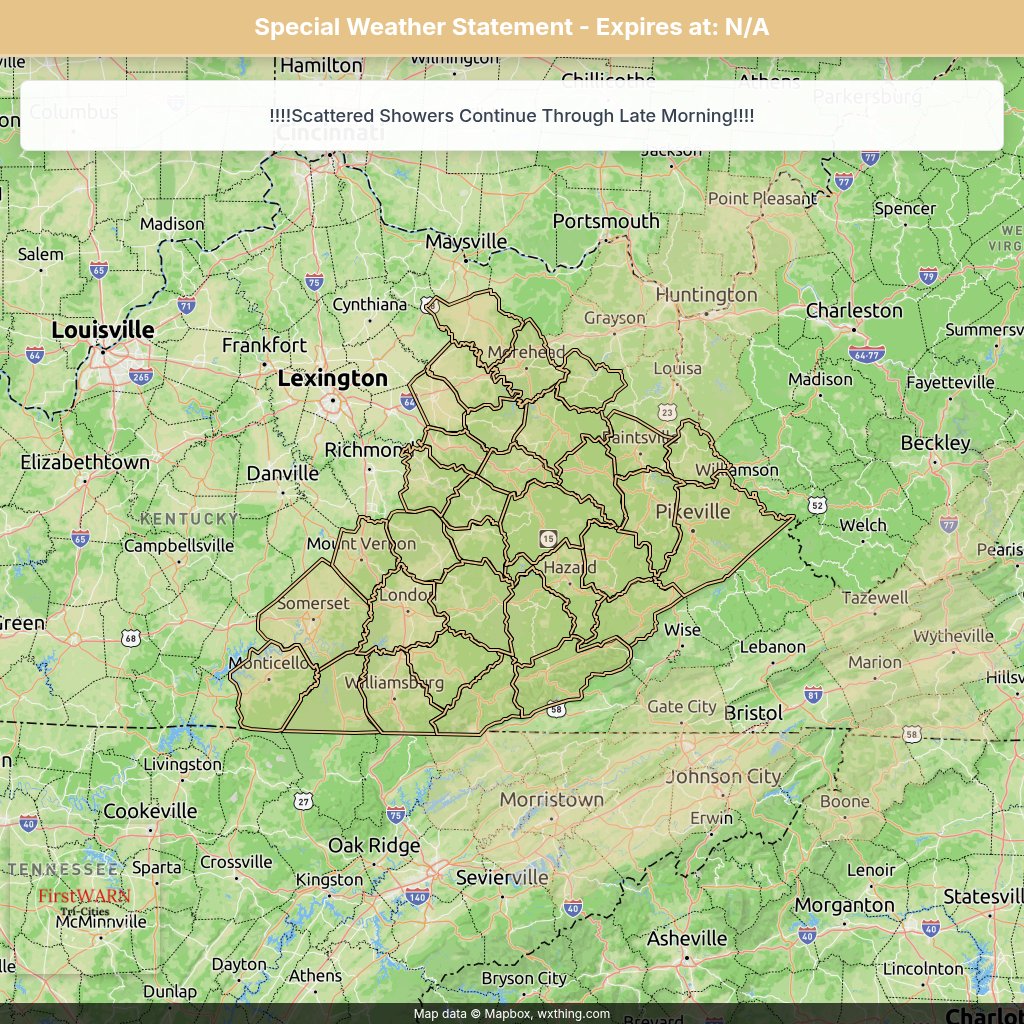1024x1024 pixels.
Task: Click the Map data Mapbox attribution
Action: (512, 1014)
